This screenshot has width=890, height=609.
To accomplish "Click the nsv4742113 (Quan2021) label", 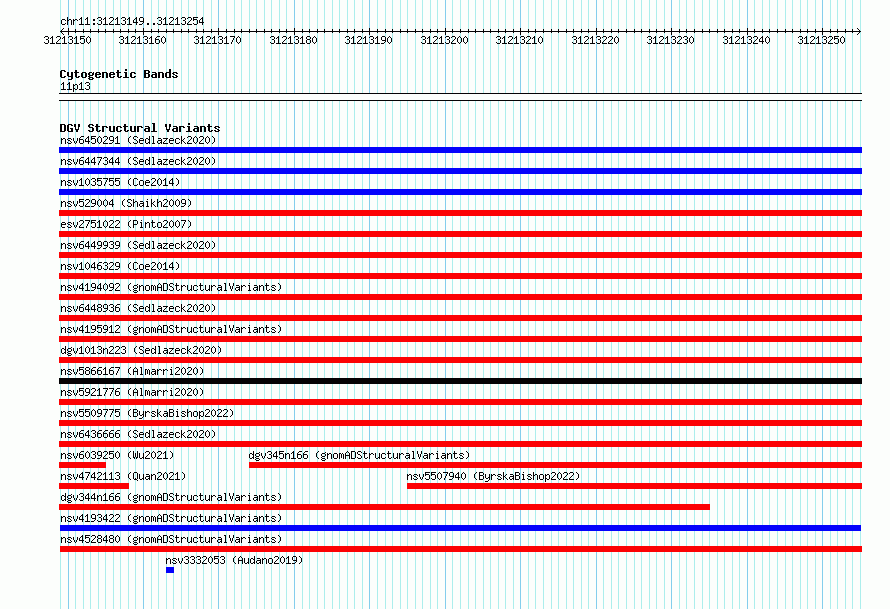I will coord(123,476).
